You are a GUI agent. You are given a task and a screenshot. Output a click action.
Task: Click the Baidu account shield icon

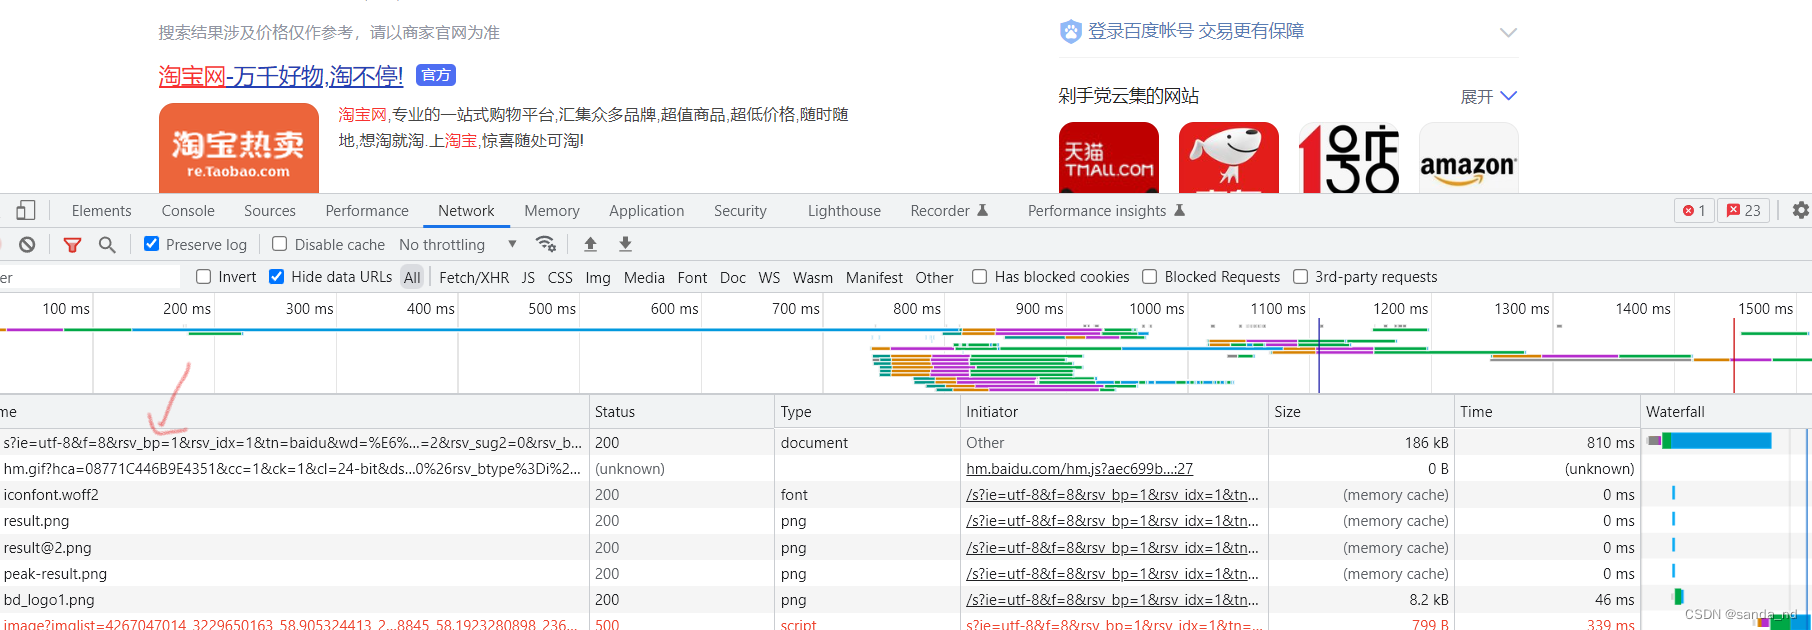(1071, 32)
